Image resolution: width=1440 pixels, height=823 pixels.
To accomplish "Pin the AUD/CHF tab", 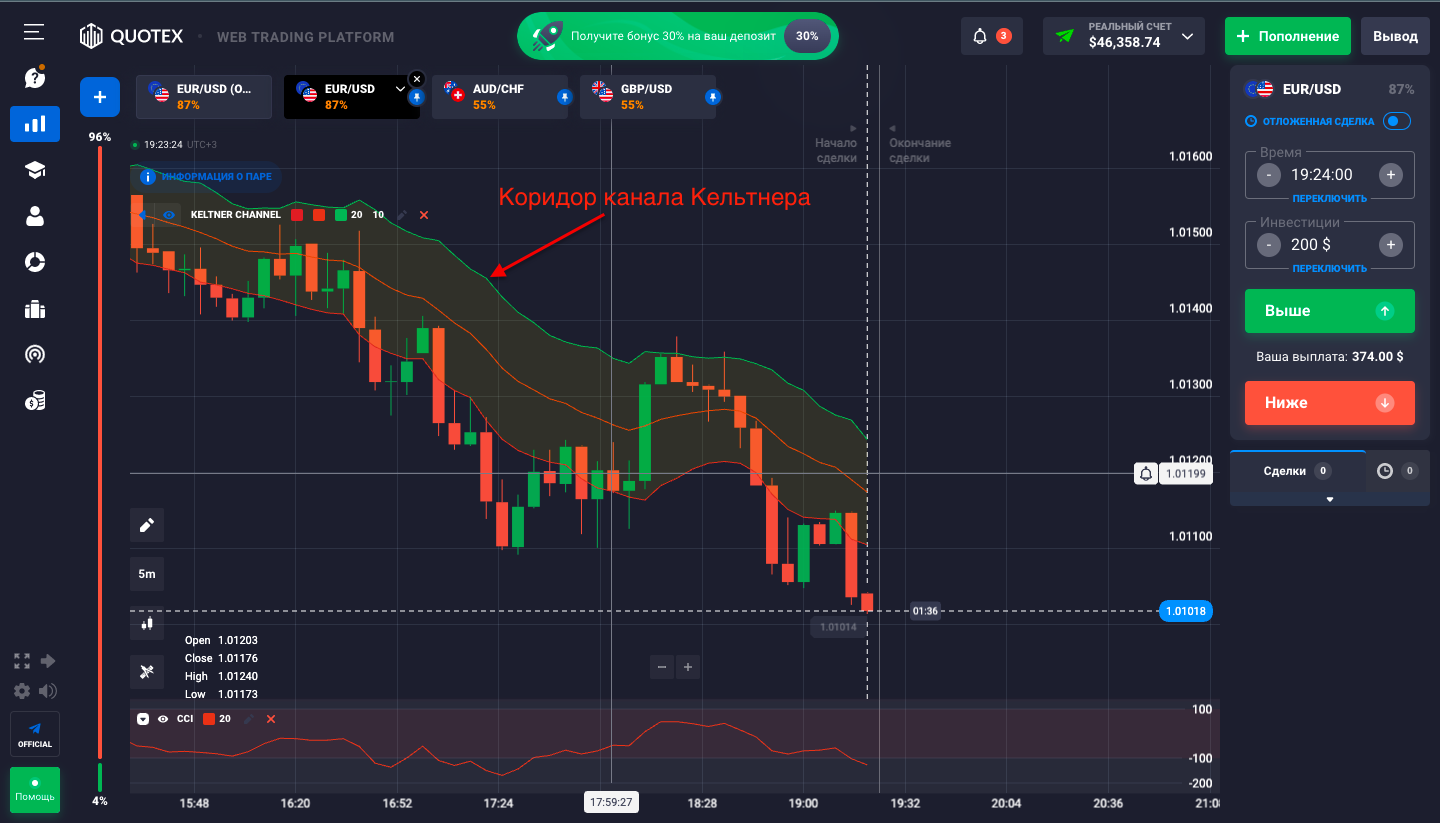I will coord(564,97).
